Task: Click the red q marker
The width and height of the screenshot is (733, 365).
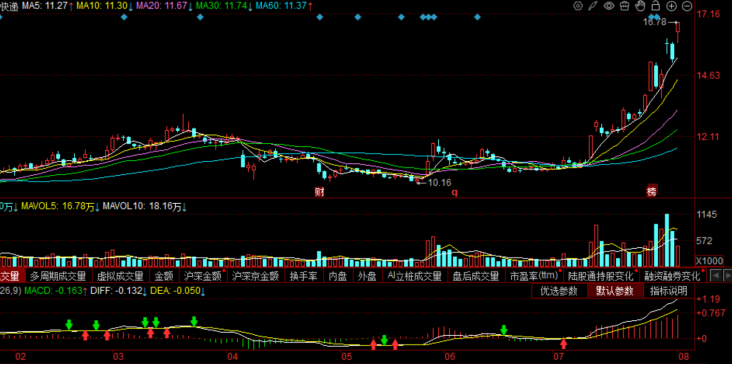Action: coord(454,192)
